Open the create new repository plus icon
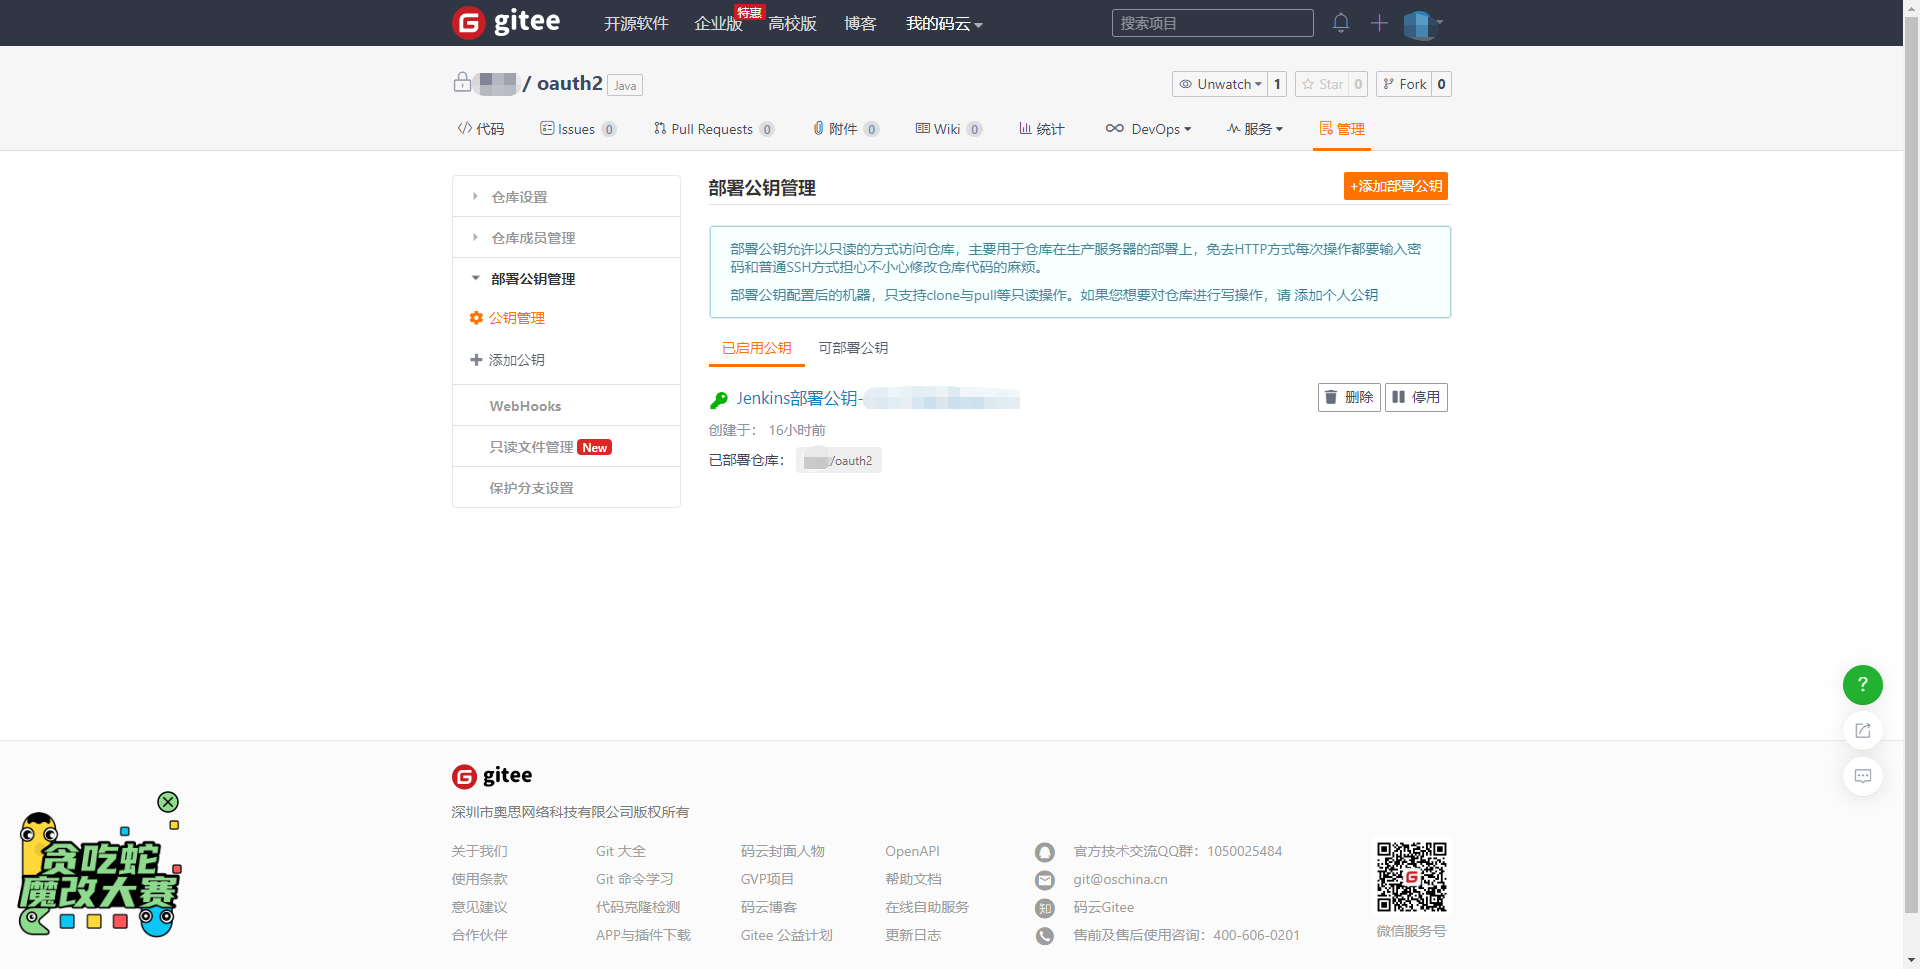The height and width of the screenshot is (969, 1920). (x=1378, y=23)
